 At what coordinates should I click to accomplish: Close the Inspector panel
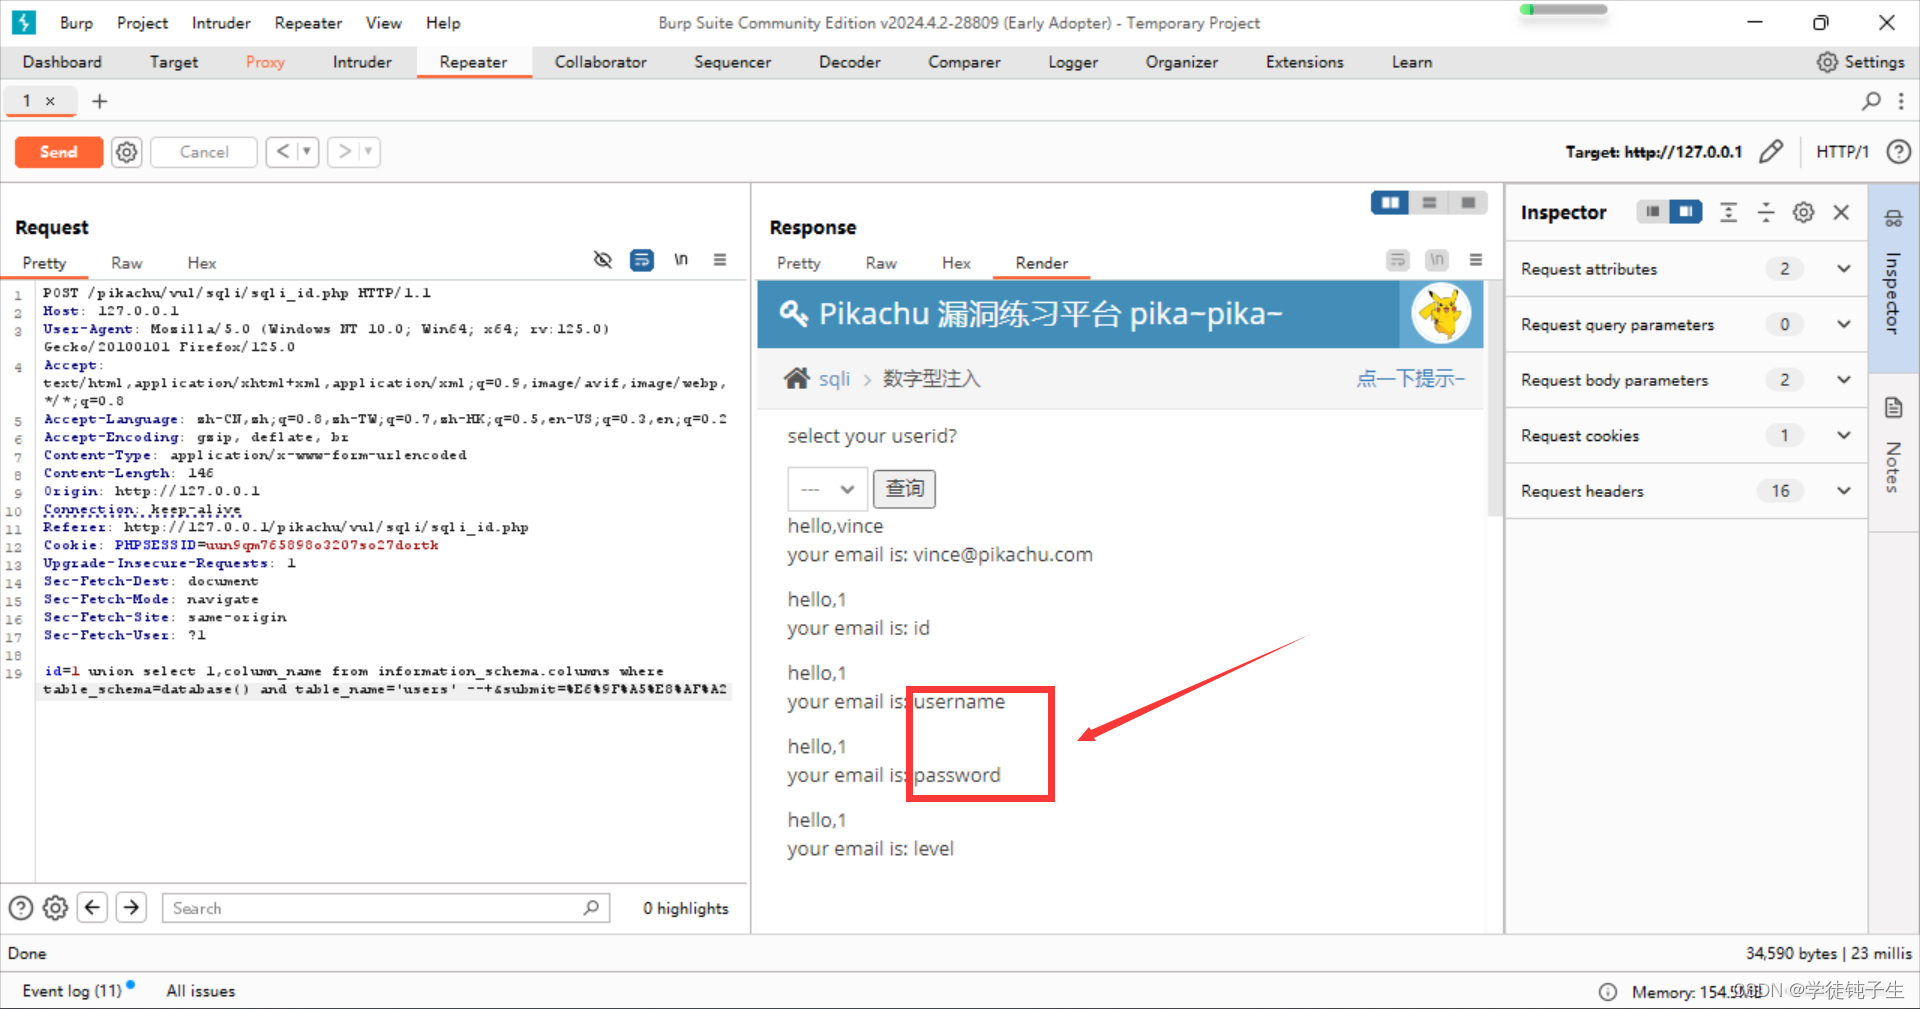pyautogui.click(x=1841, y=212)
